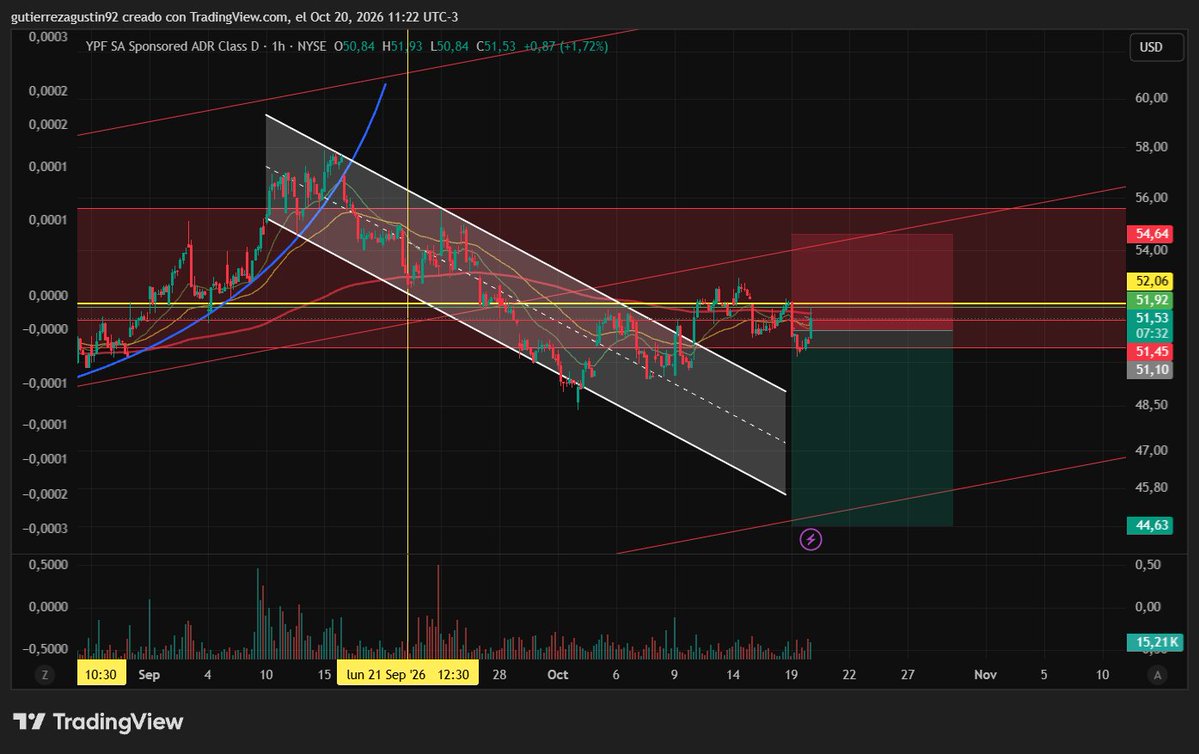Click the 58,00 price scale value
This screenshot has width=1199, height=754.
[x=1151, y=147]
